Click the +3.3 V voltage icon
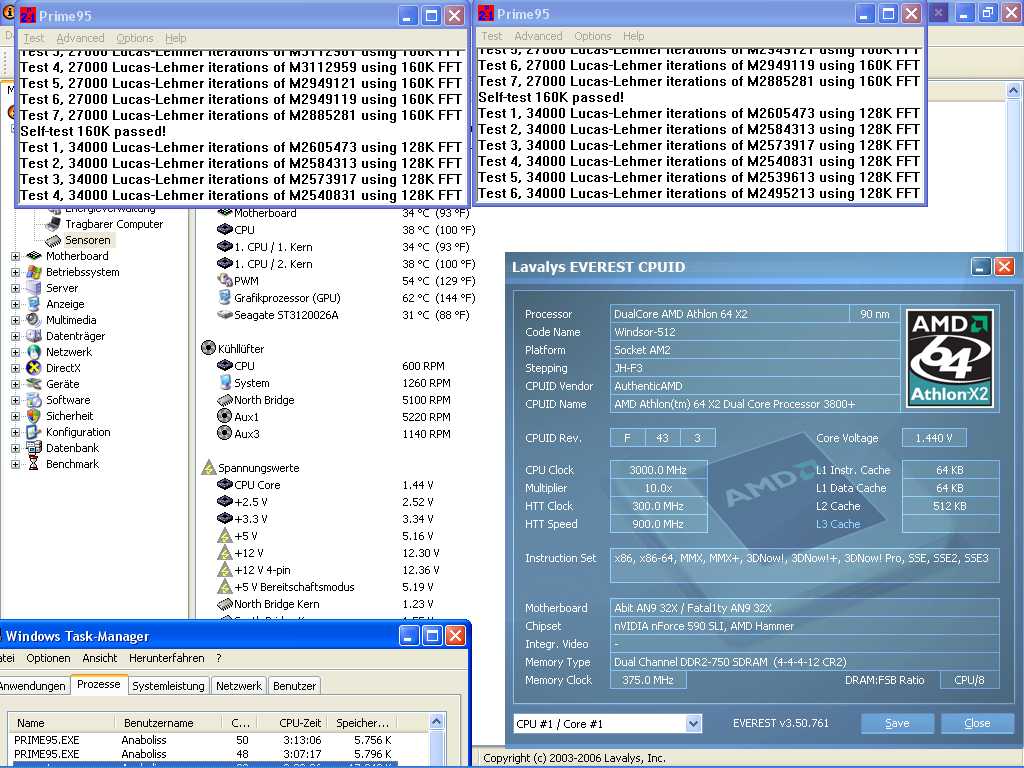This screenshot has width=1024, height=768. click(x=225, y=519)
